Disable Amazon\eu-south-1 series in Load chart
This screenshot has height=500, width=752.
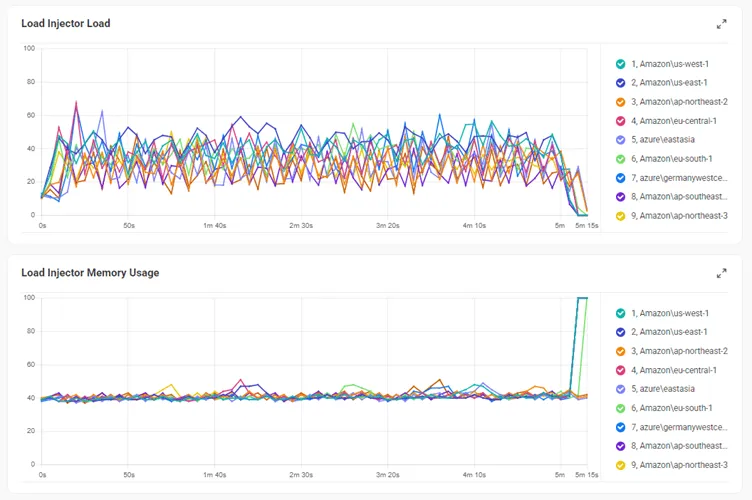(621, 159)
